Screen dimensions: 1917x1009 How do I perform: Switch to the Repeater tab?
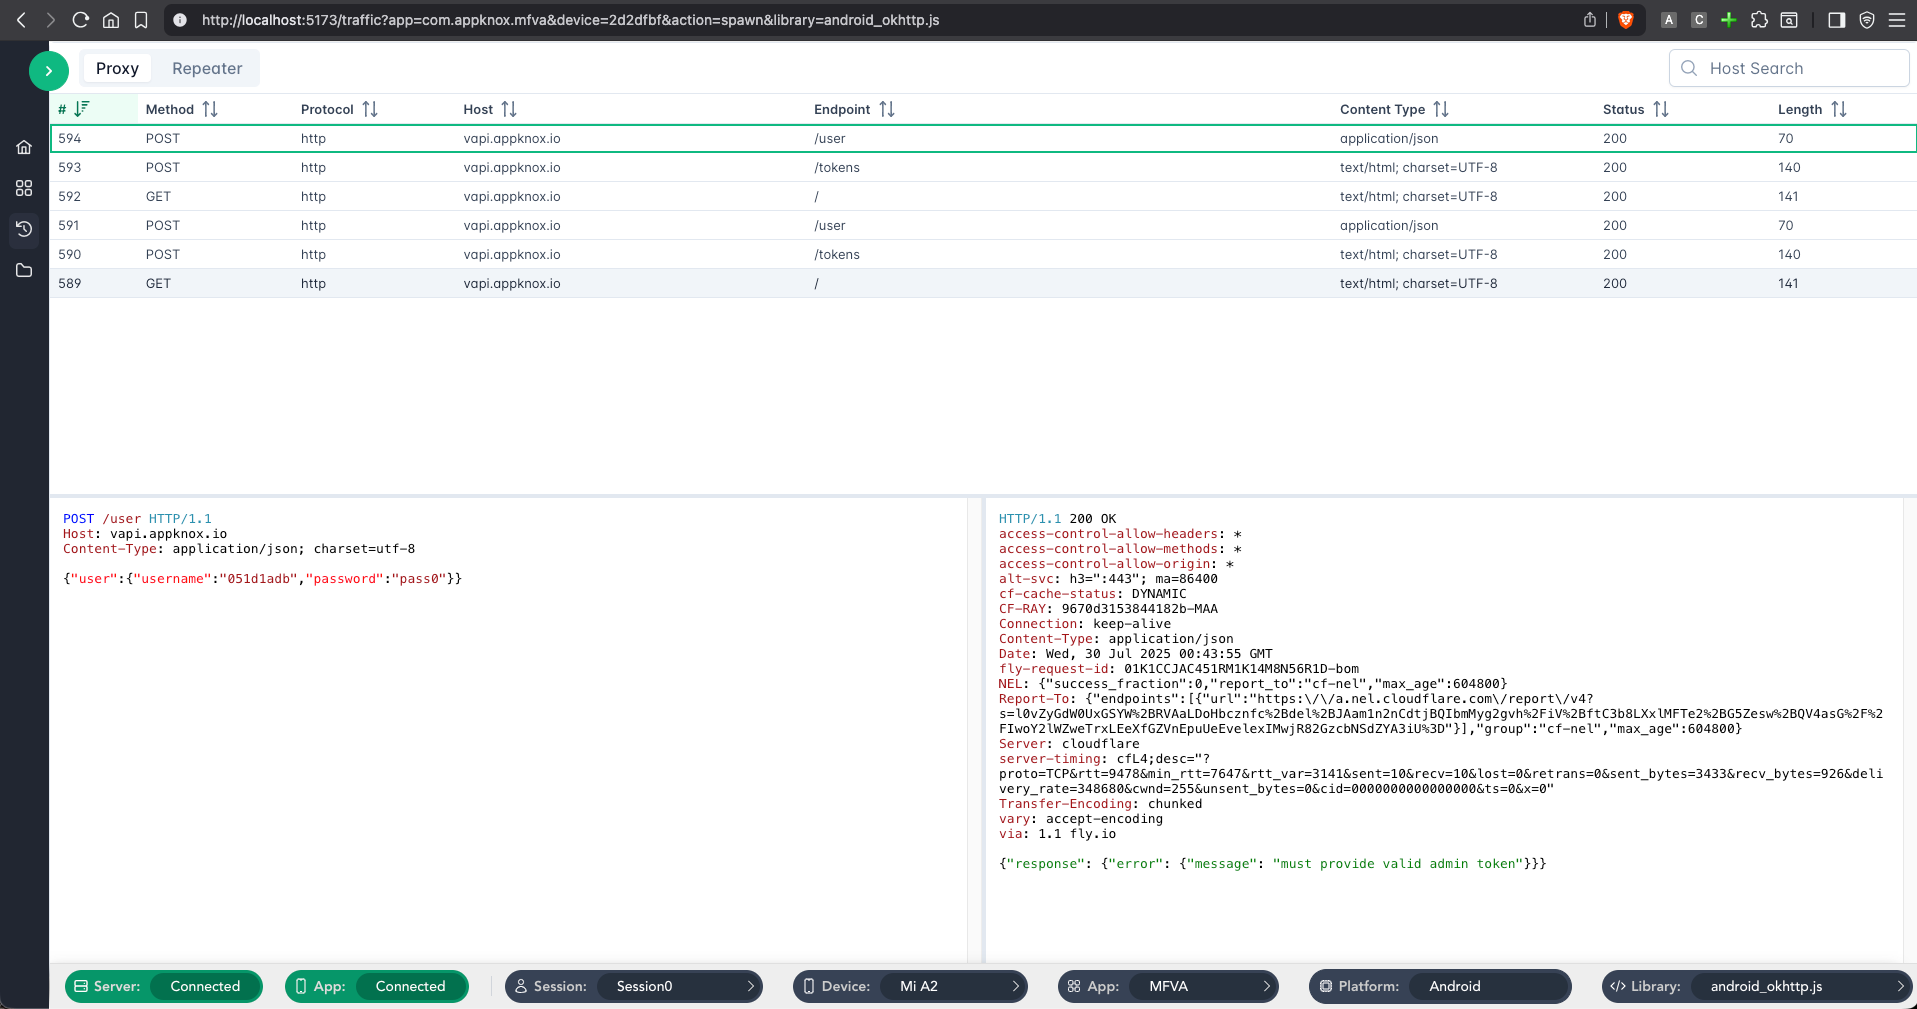coord(207,68)
